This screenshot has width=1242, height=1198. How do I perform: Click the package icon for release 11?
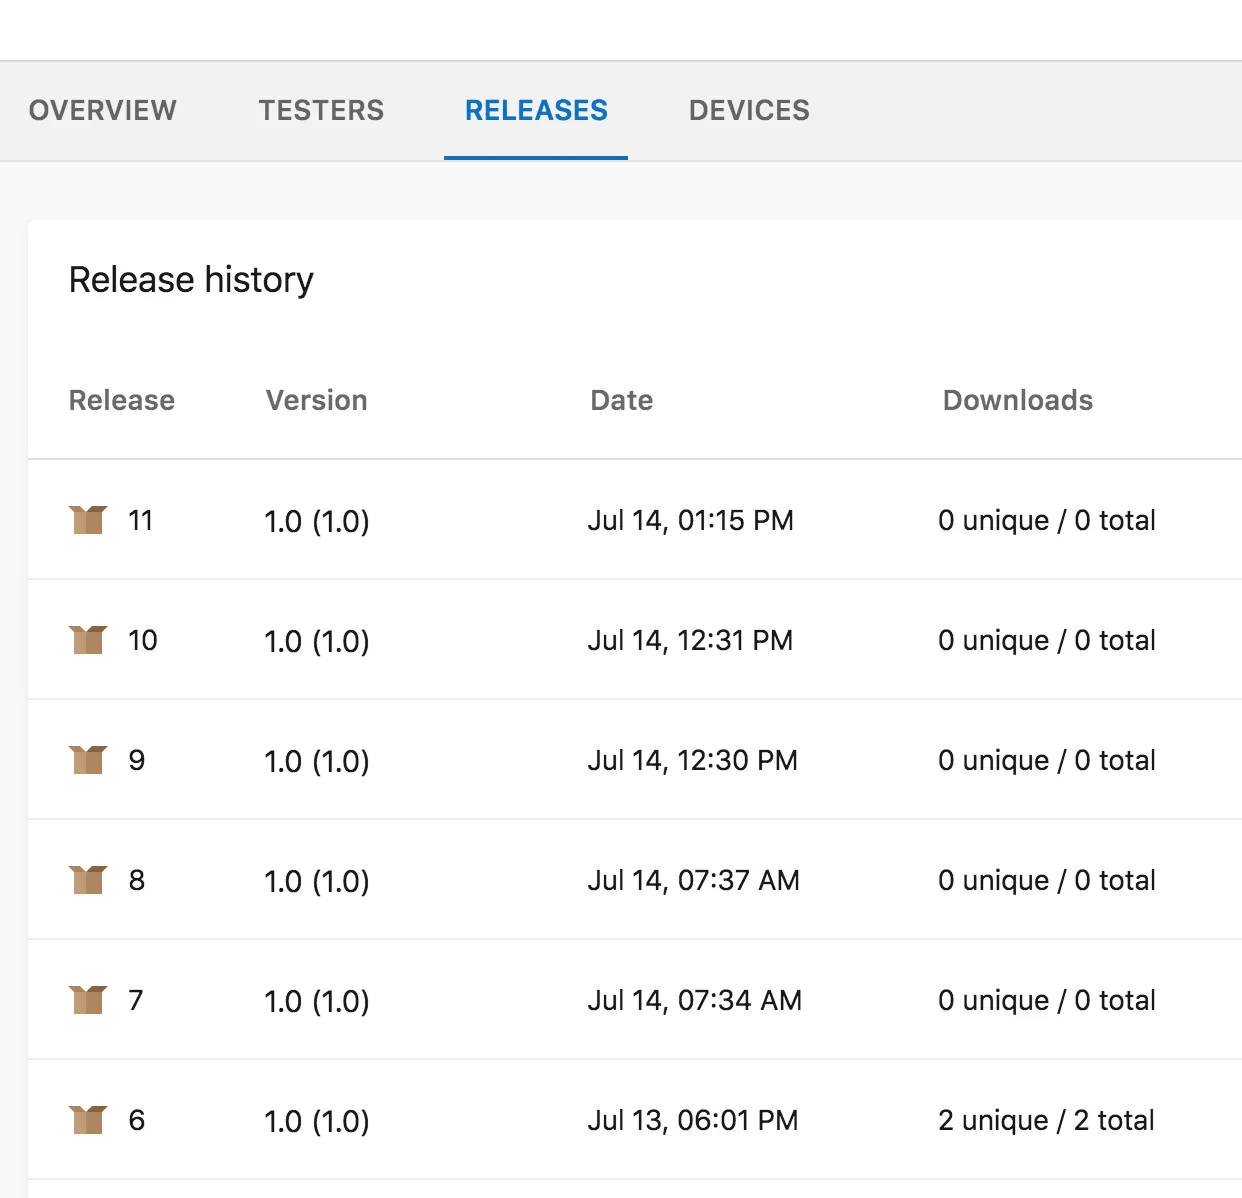[x=88, y=520]
